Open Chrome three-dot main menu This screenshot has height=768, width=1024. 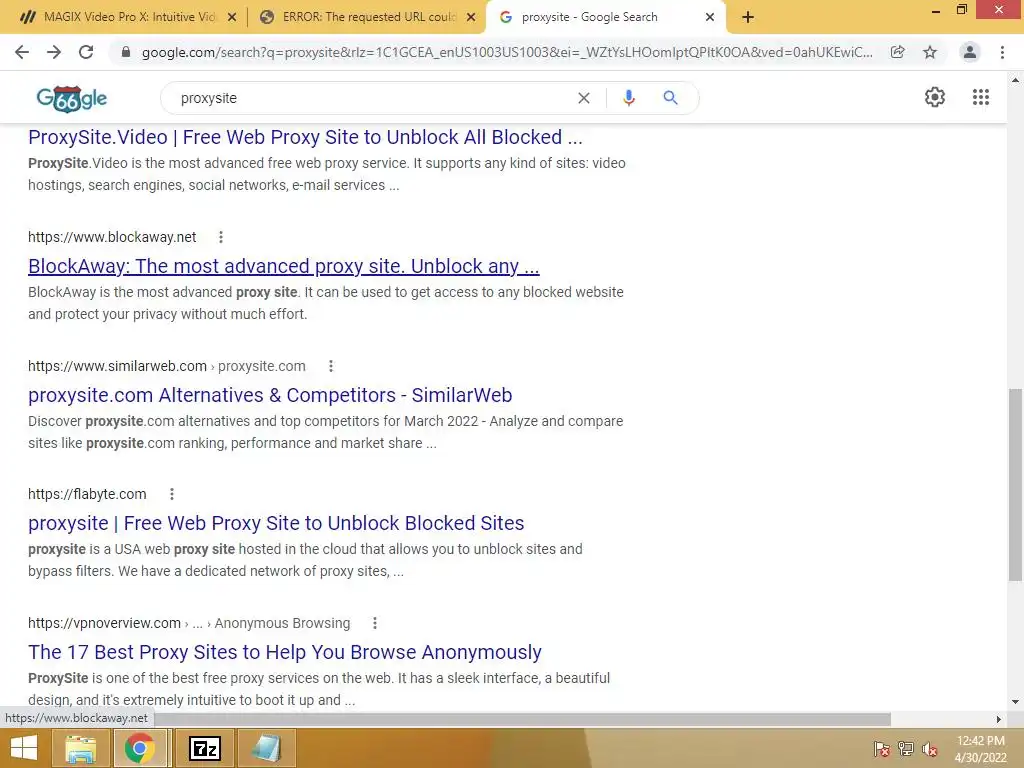click(1002, 52)
